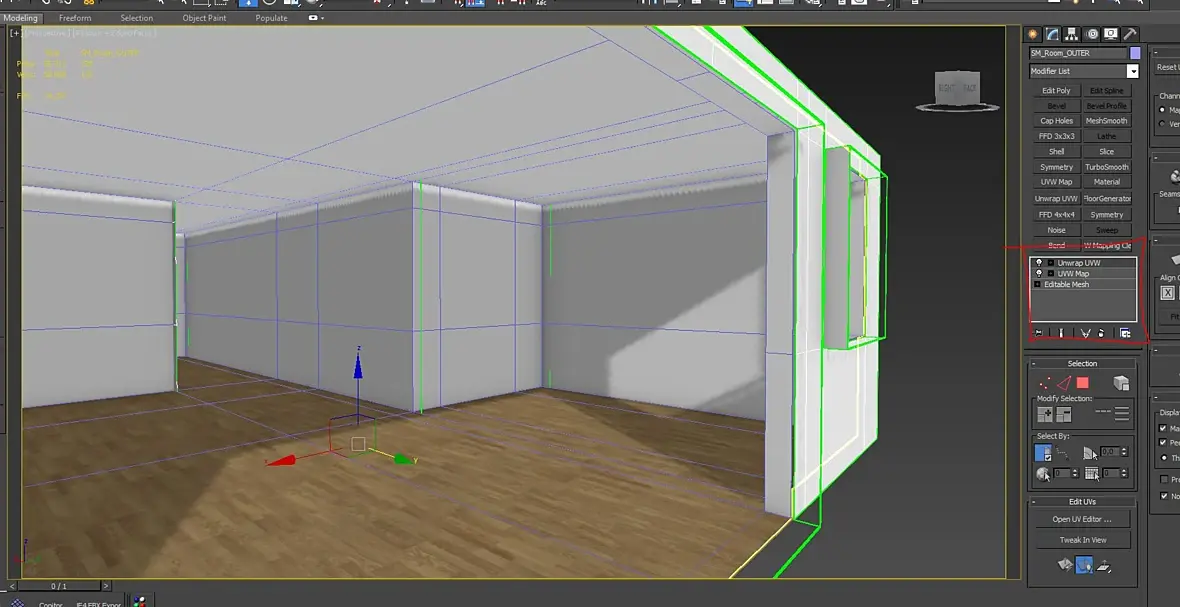Add Edit Poly modifier
This screenshot has width=1180, height=607.
(x=1057, y=90)
